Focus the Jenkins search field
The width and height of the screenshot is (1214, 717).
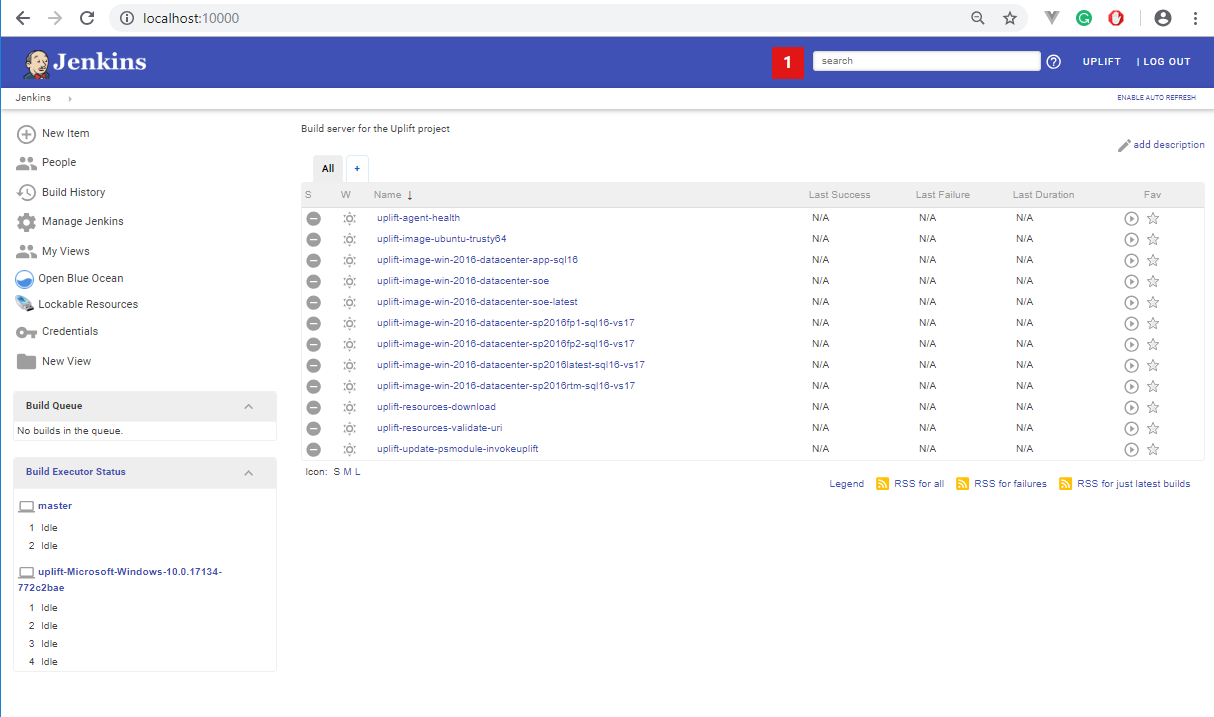(927, 61)
